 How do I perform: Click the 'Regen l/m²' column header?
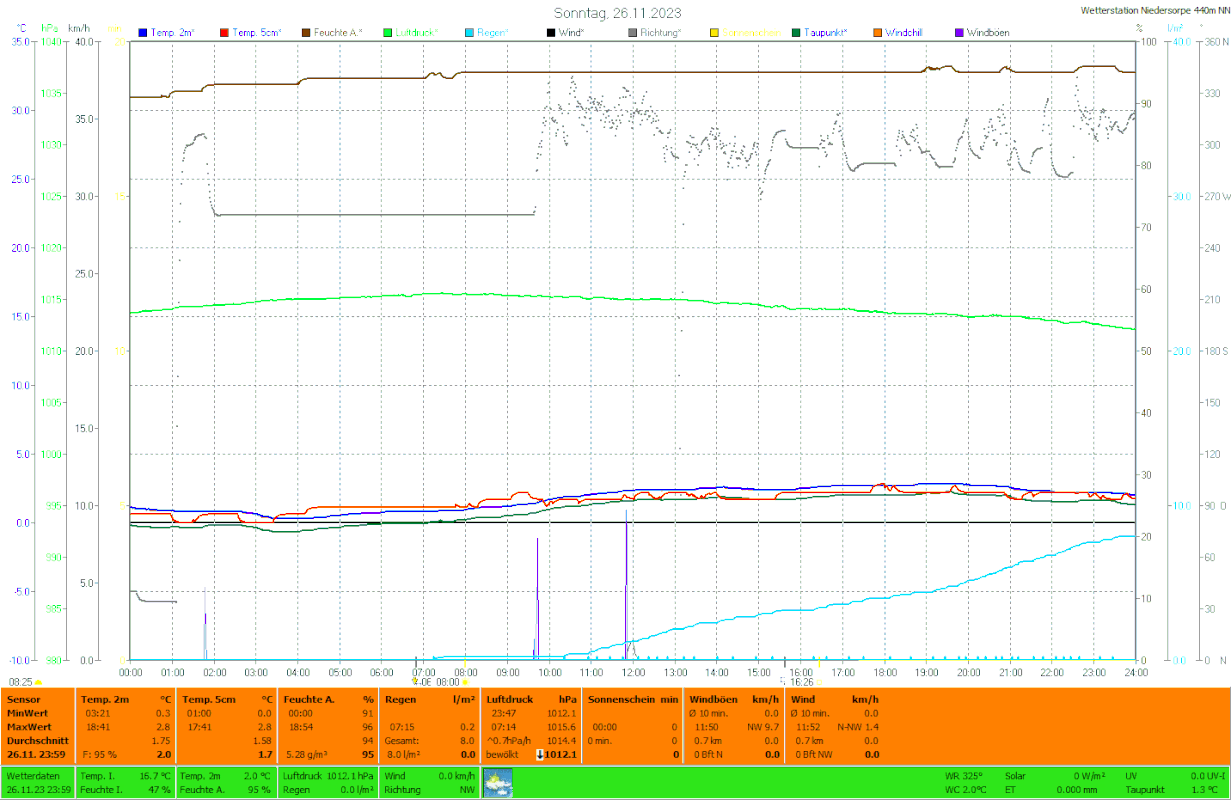[431, 700]
